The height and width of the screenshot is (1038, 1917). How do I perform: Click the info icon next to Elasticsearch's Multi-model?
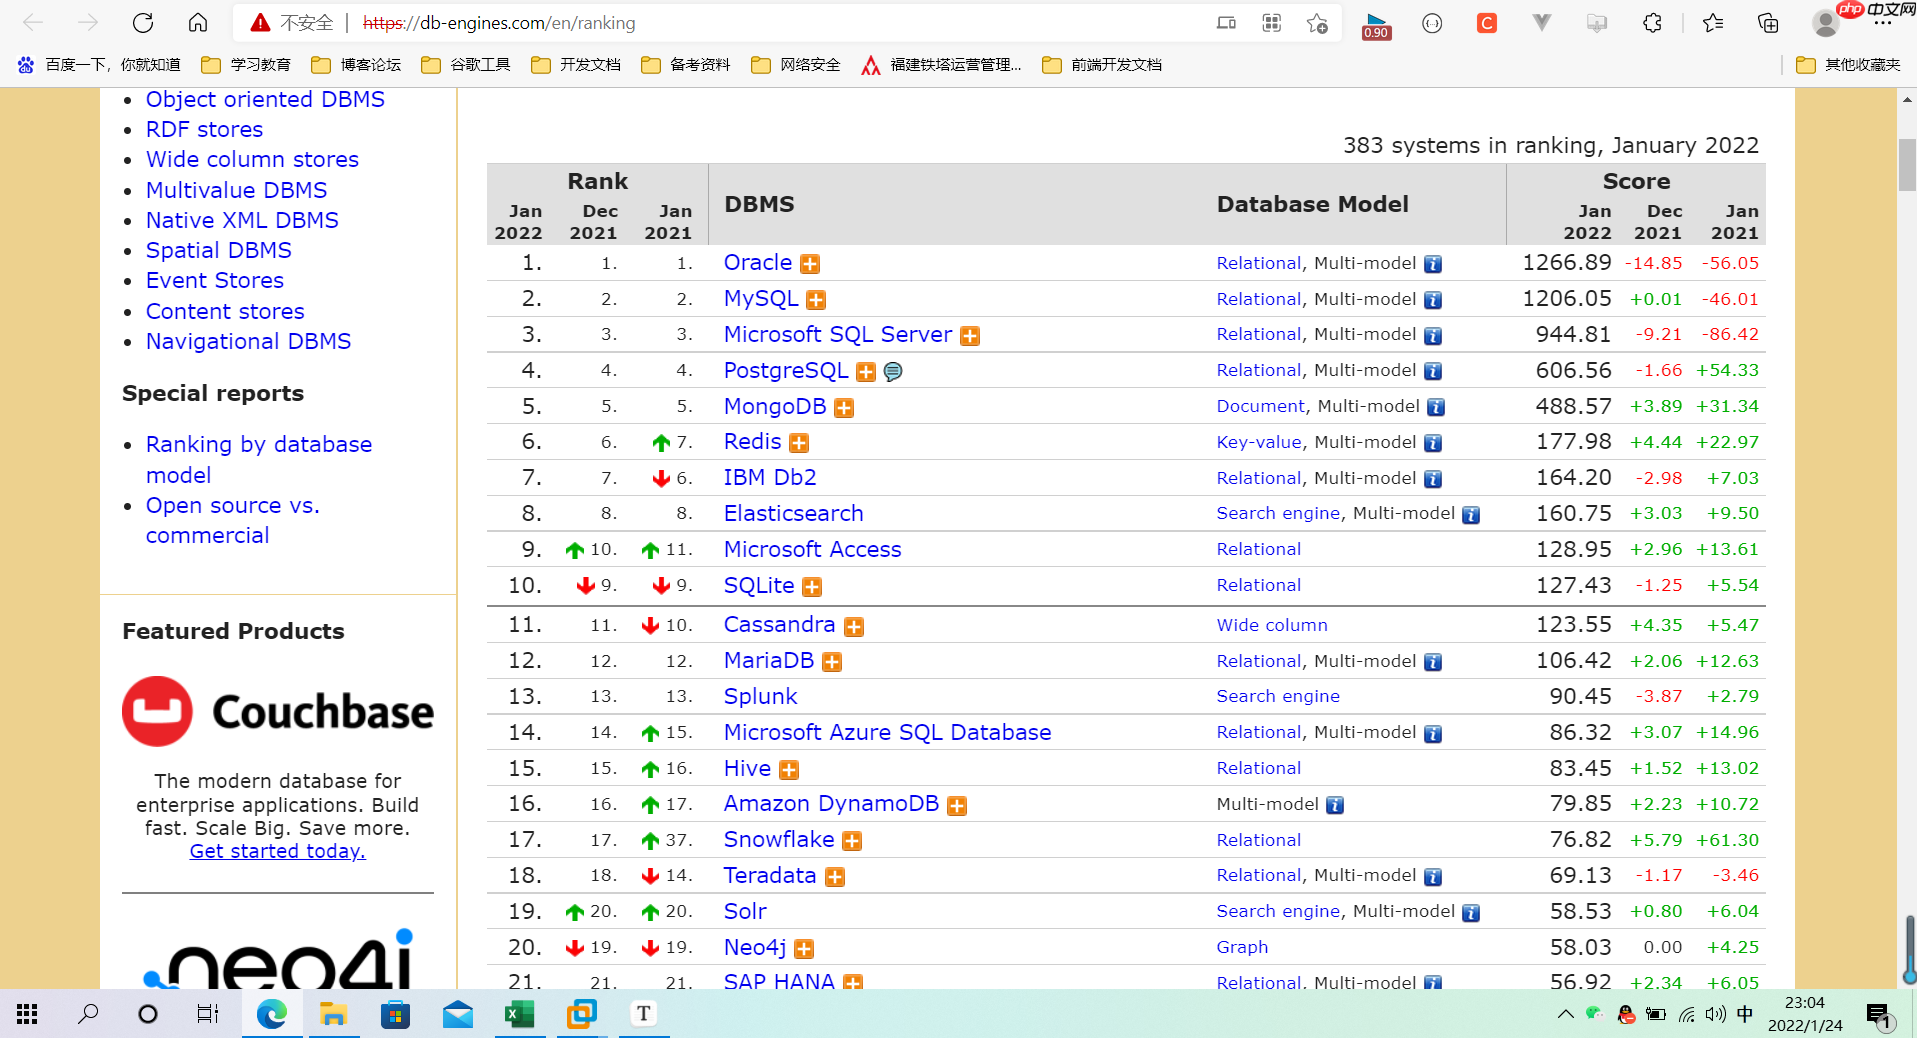1470,514
